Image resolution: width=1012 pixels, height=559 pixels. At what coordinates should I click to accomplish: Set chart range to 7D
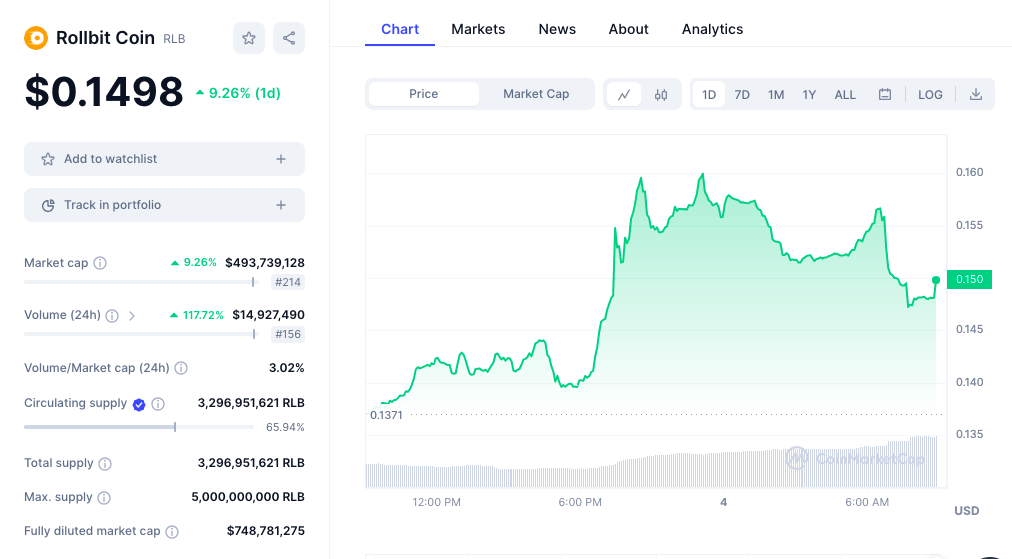coord(742,95)
